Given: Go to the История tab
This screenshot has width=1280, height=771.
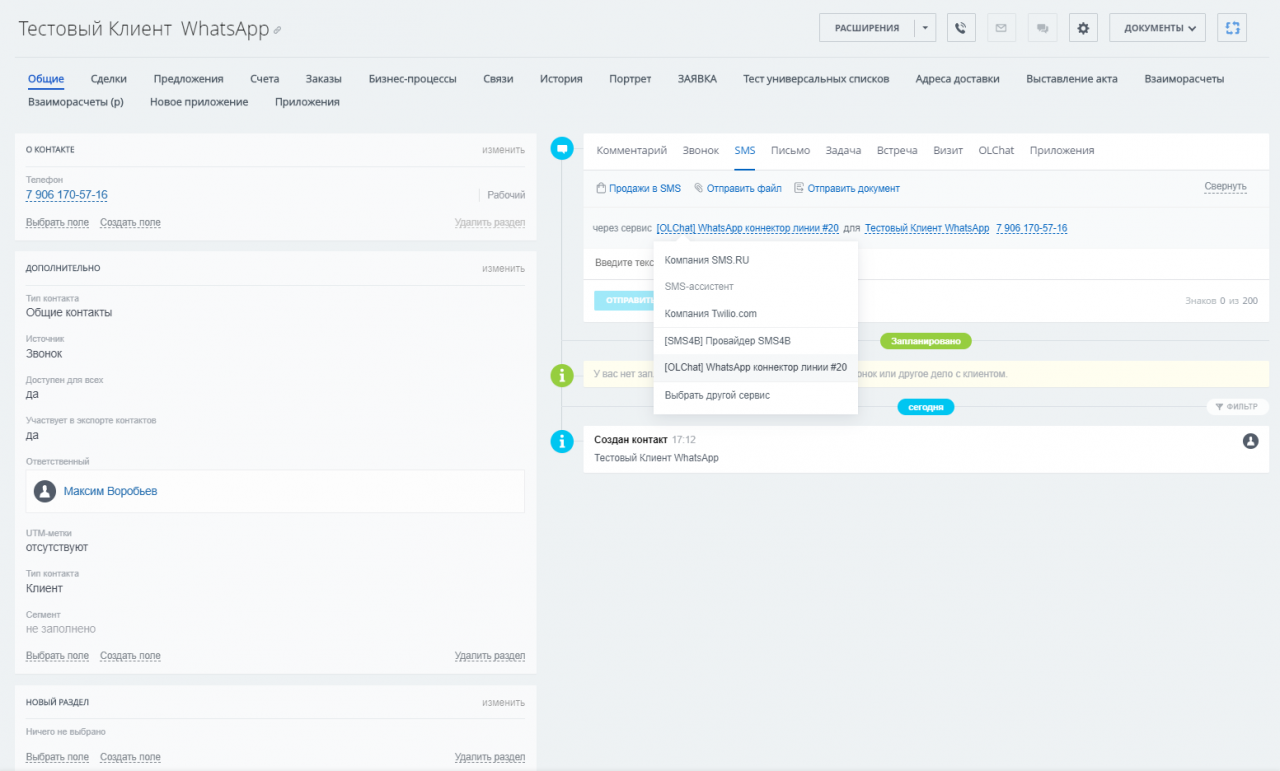Looking at the screenshot, I should [x=561, y=78].
